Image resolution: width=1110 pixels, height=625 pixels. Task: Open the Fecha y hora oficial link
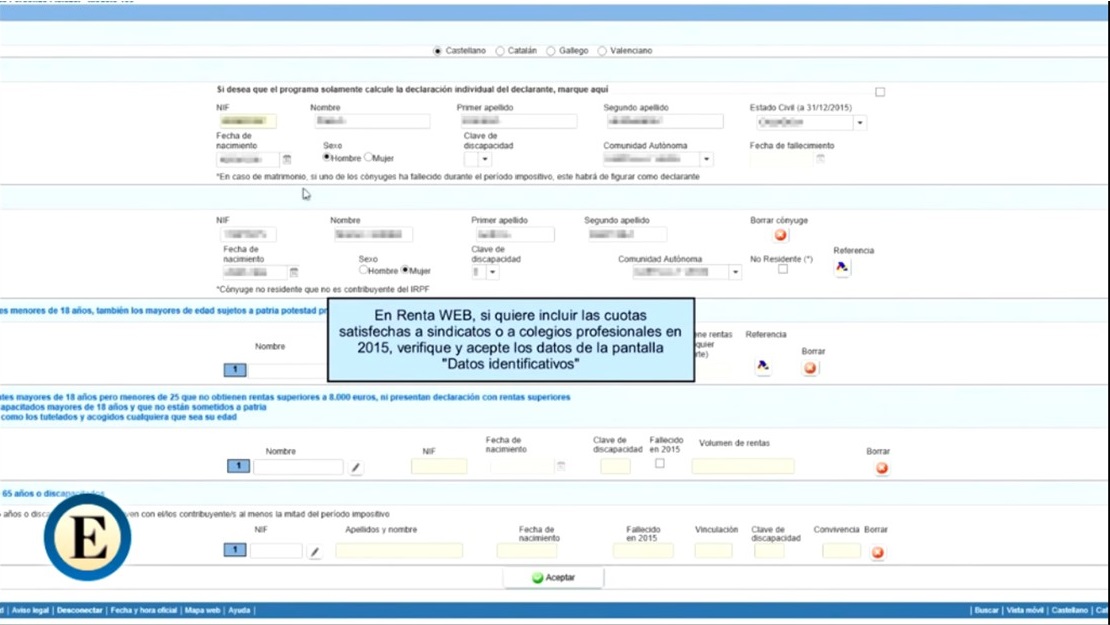pos(144,610)
